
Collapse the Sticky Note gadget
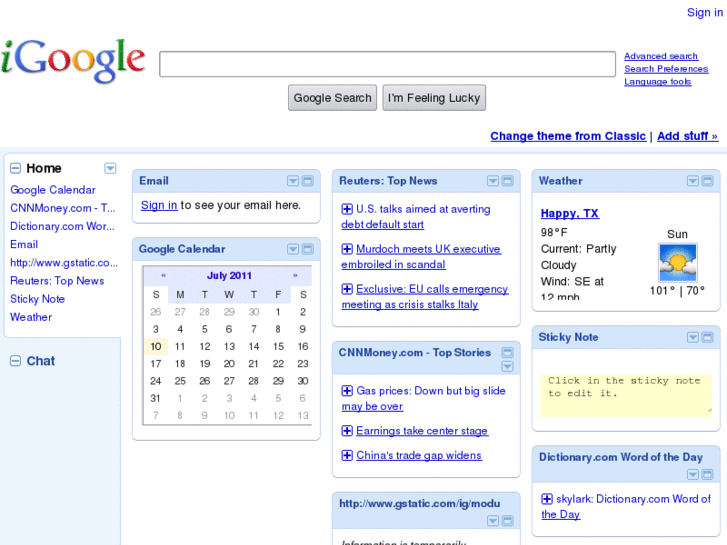(x=708, y=337)
